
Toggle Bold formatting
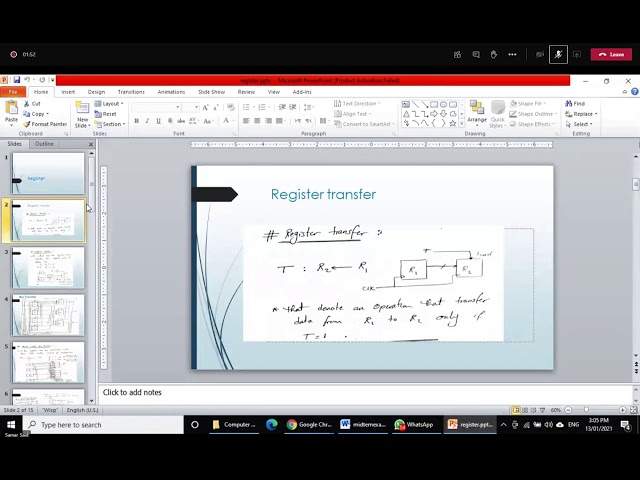[136, 121]
